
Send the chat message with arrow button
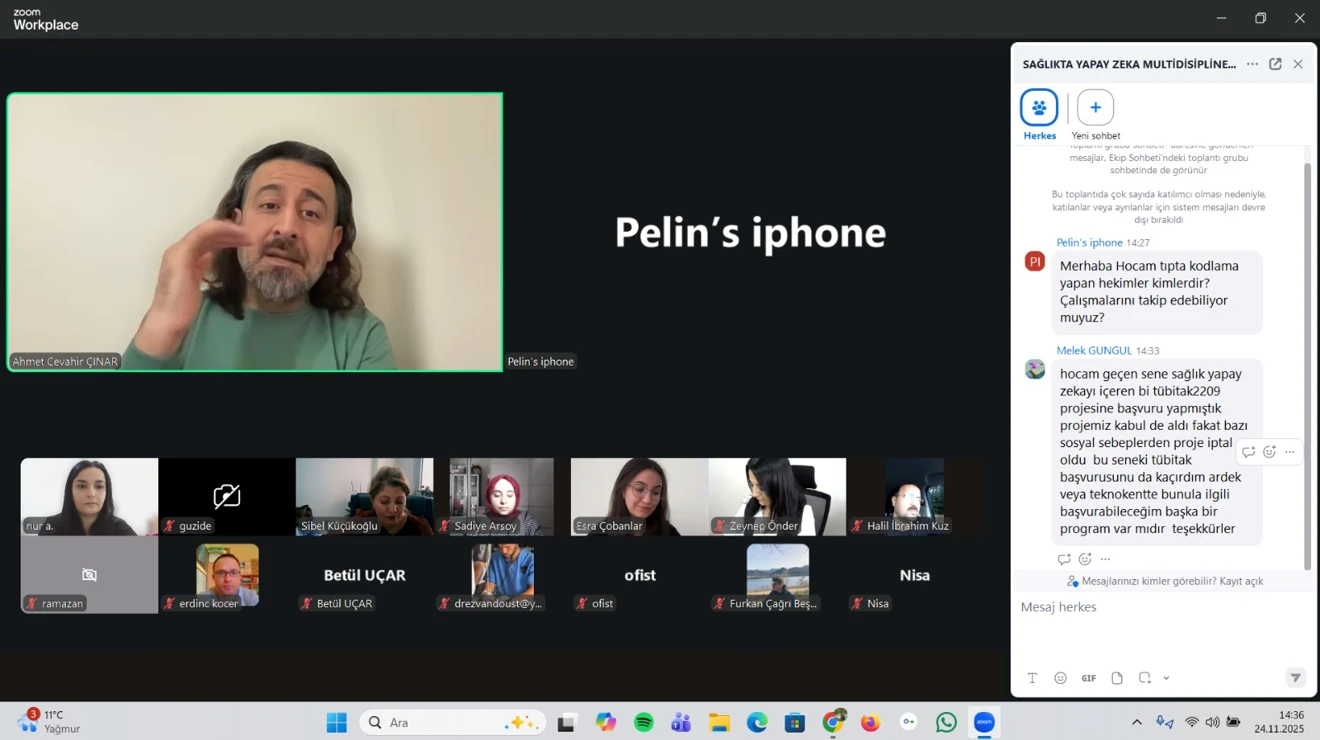(x=1295, y=678)
